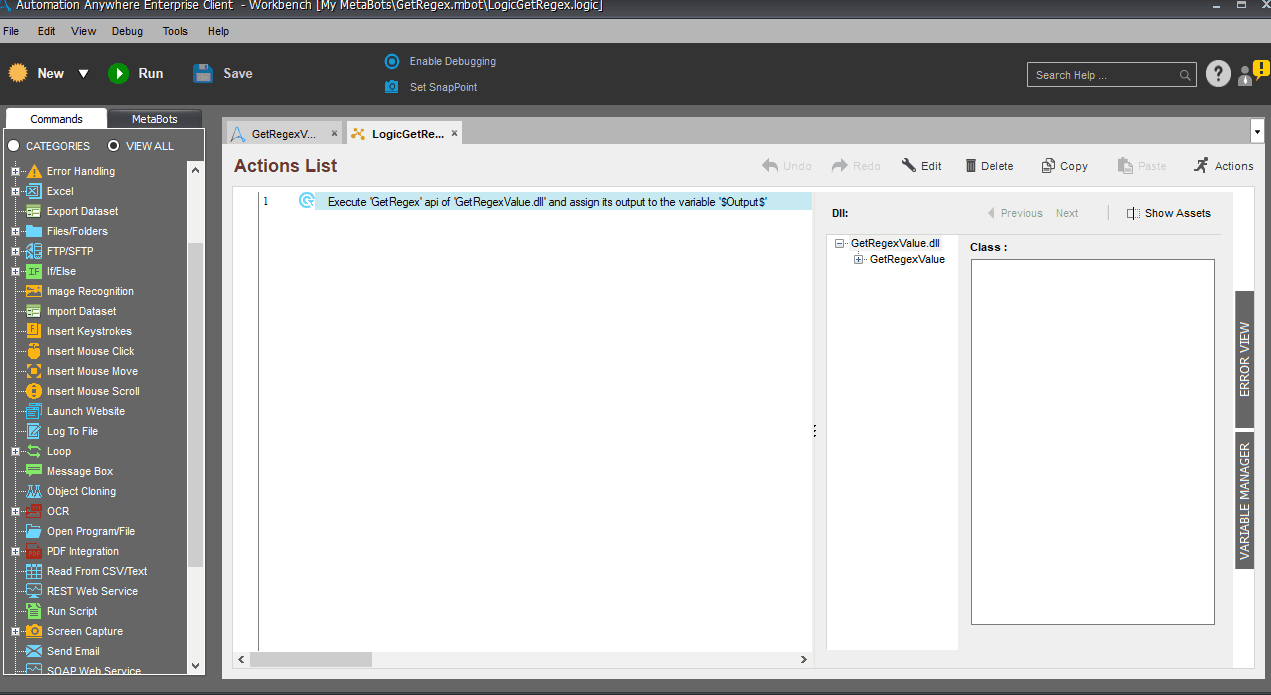The height and width of the screenshot is (695, 1271).
Task: Select the OCR command icon
Action: (34, 511)
